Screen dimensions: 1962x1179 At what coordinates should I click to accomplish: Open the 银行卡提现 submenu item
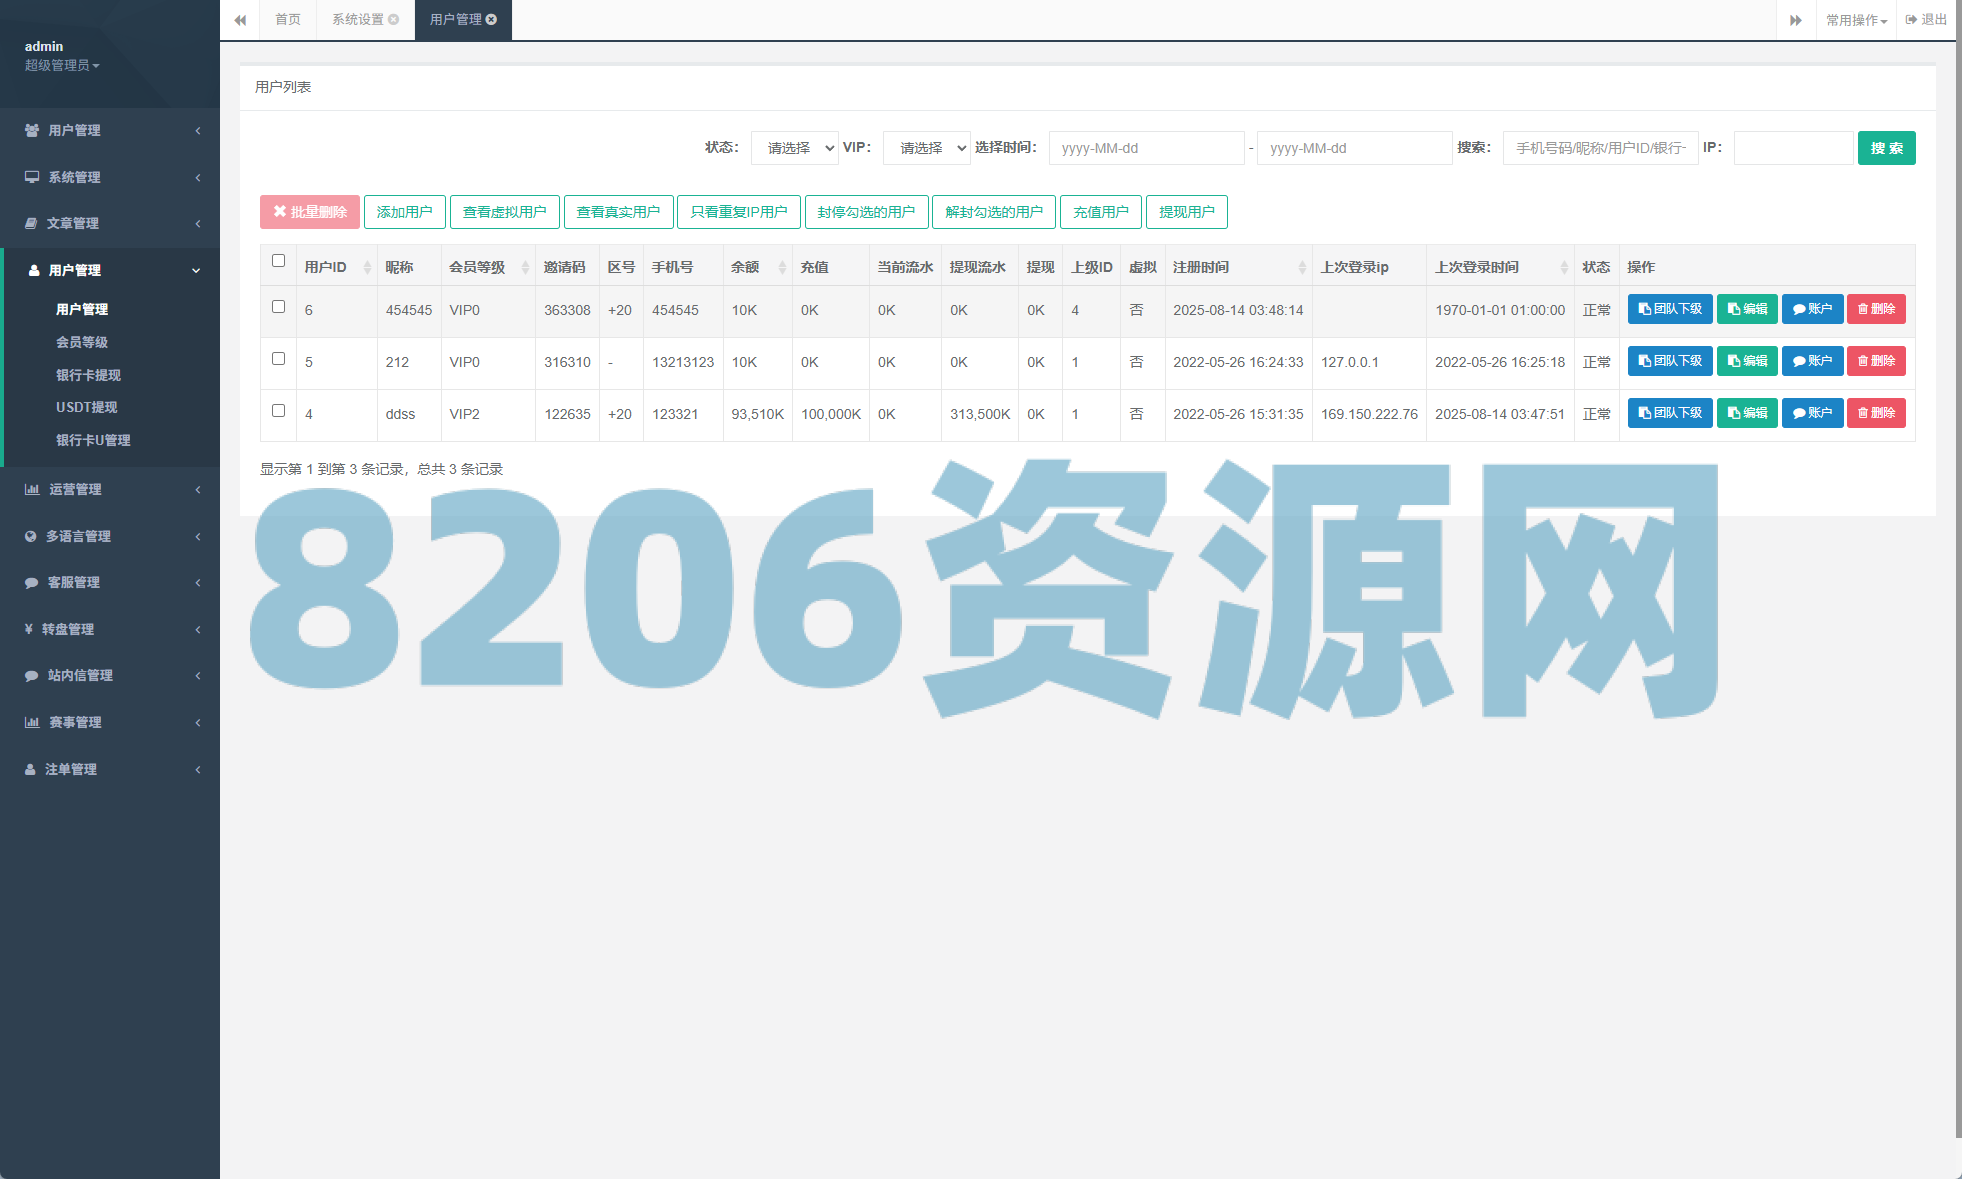click(x=88, y=375)
